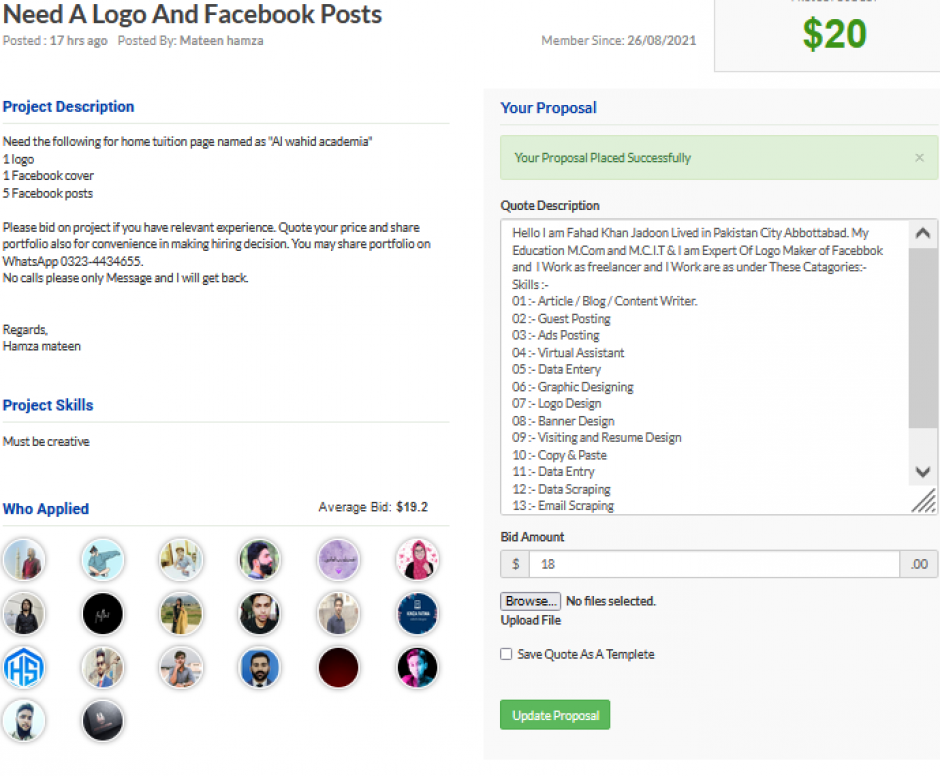Click the pink heart-decorated applicant avatar
Screen dimensions: 940x776
pyautogui.click(x=417, y=559)
